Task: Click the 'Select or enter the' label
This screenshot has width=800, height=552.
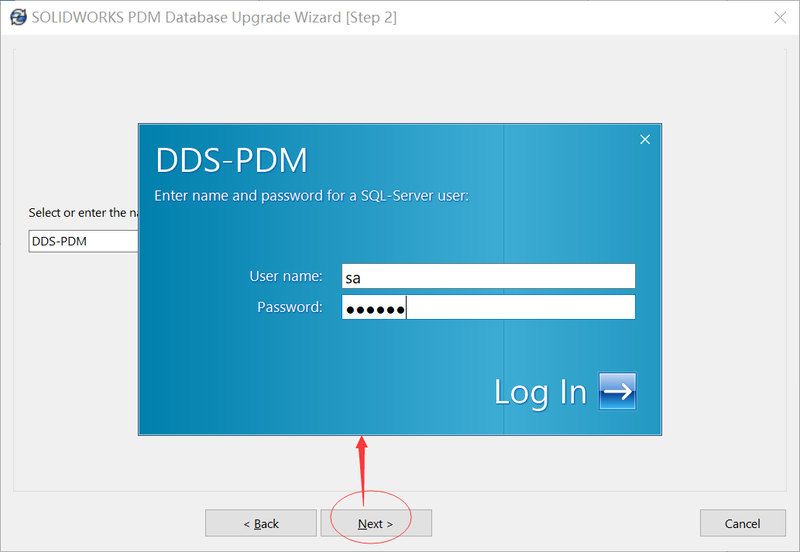Action: tap(83, 213)
